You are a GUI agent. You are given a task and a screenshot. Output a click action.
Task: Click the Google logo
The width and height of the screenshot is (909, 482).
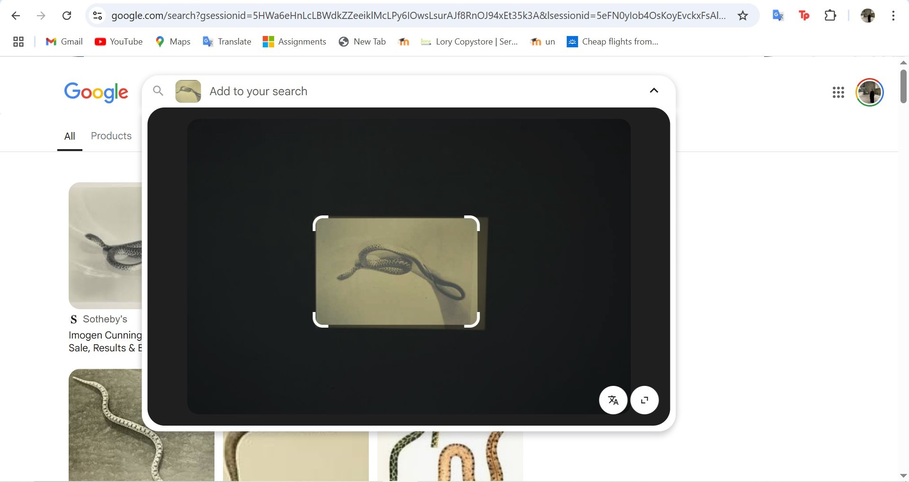tap(96, 92)
